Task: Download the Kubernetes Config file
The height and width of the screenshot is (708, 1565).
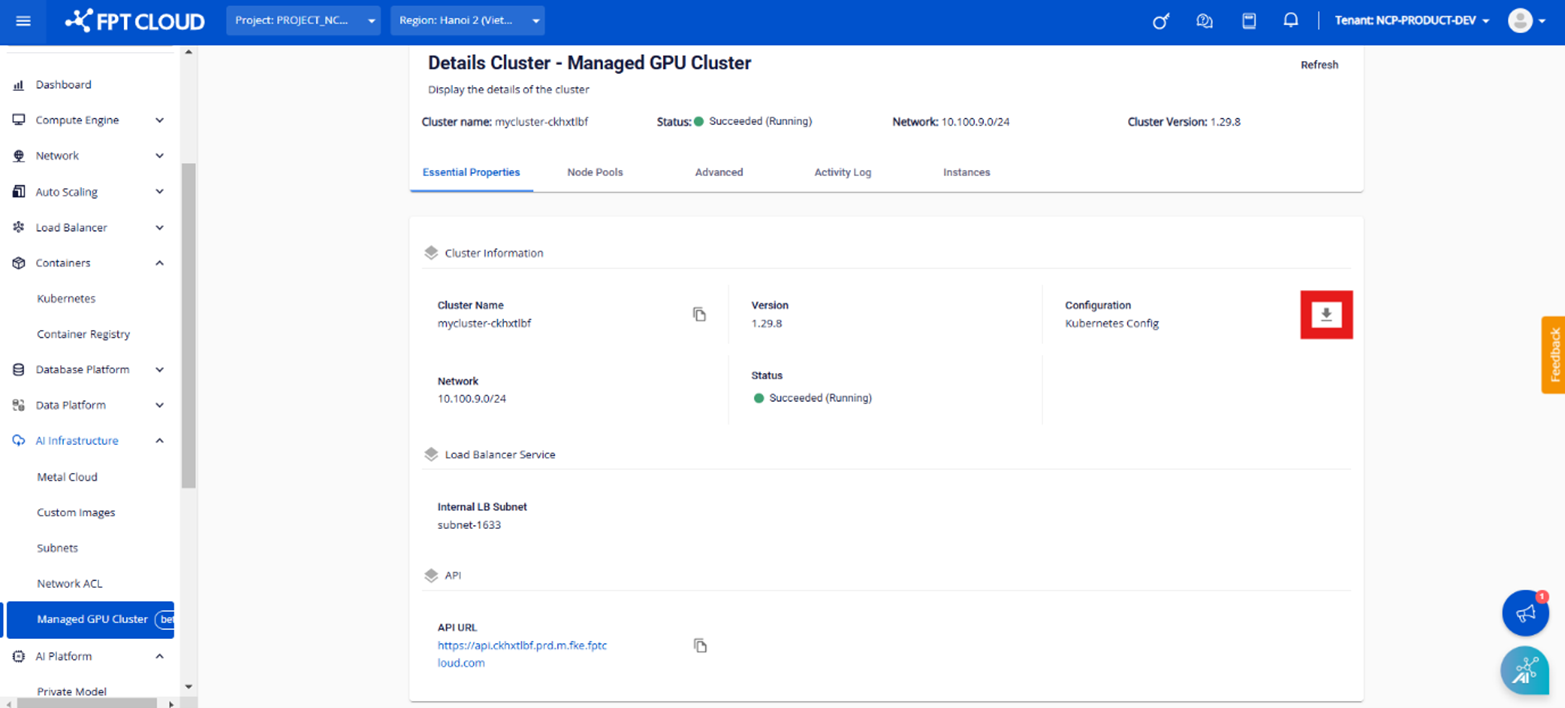Action: [x=1326, y=315]
